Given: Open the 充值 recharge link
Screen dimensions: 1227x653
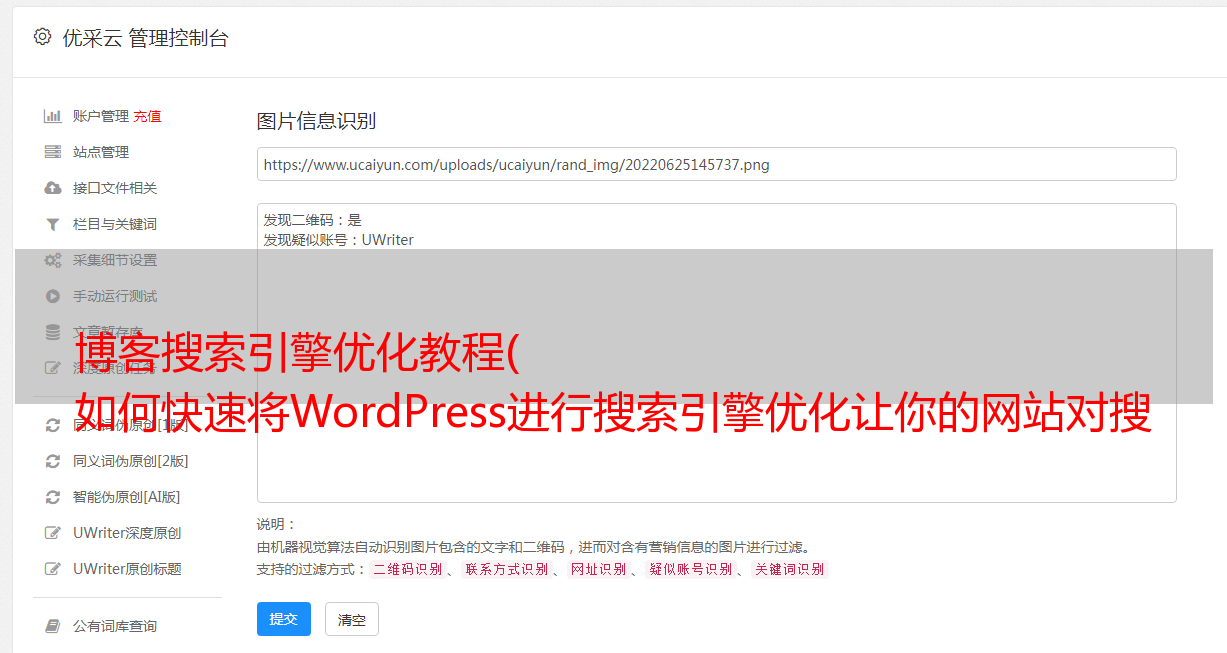Looking at the screenshot, I should click(147, 116).
